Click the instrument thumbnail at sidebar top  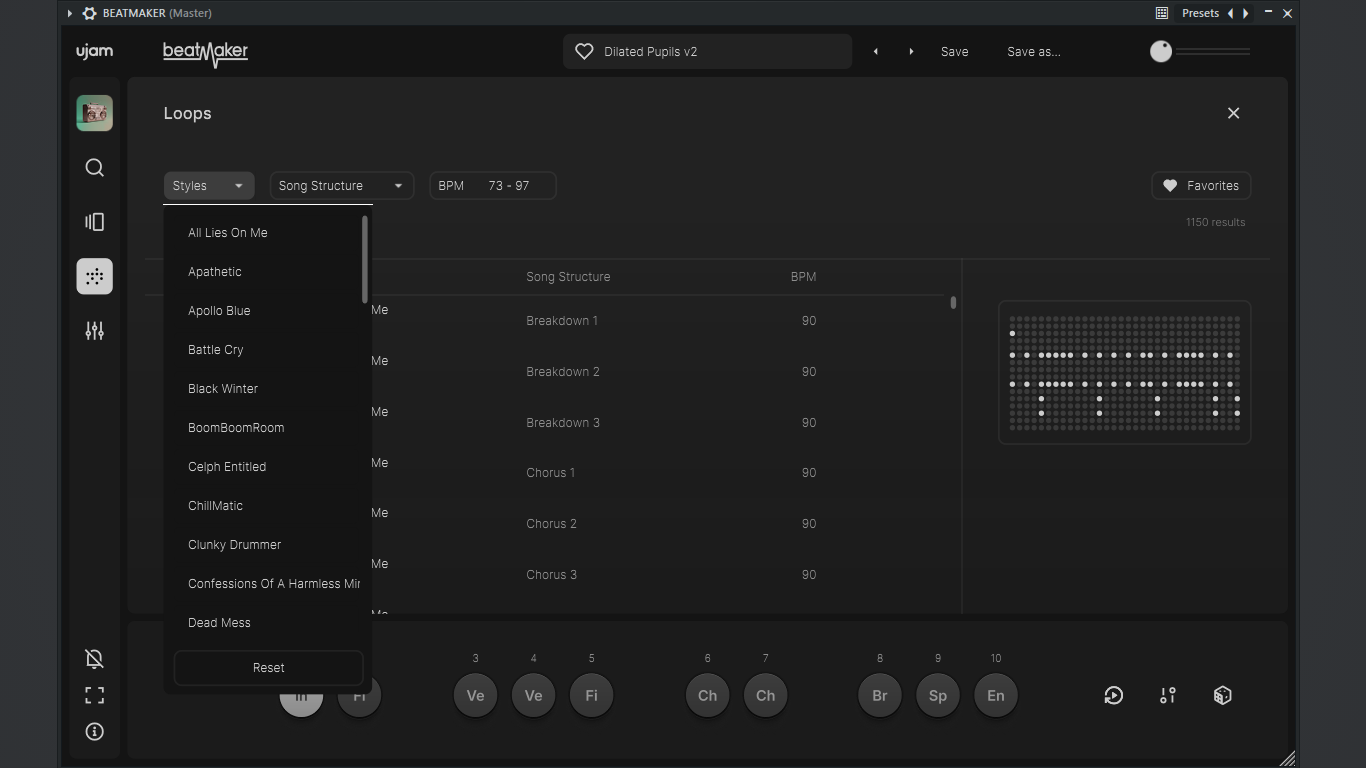pos(94,113)
